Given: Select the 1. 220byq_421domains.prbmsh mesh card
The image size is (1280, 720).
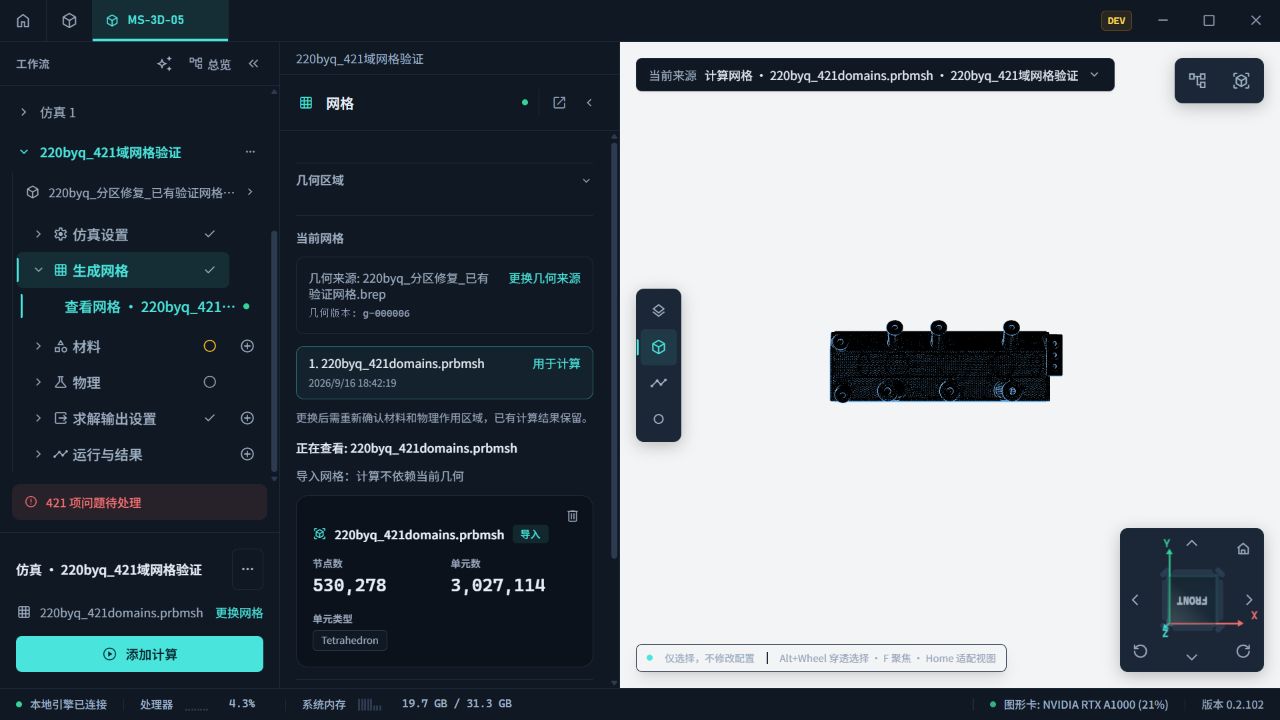Looking at the screenshot, I should coord(444,372).
